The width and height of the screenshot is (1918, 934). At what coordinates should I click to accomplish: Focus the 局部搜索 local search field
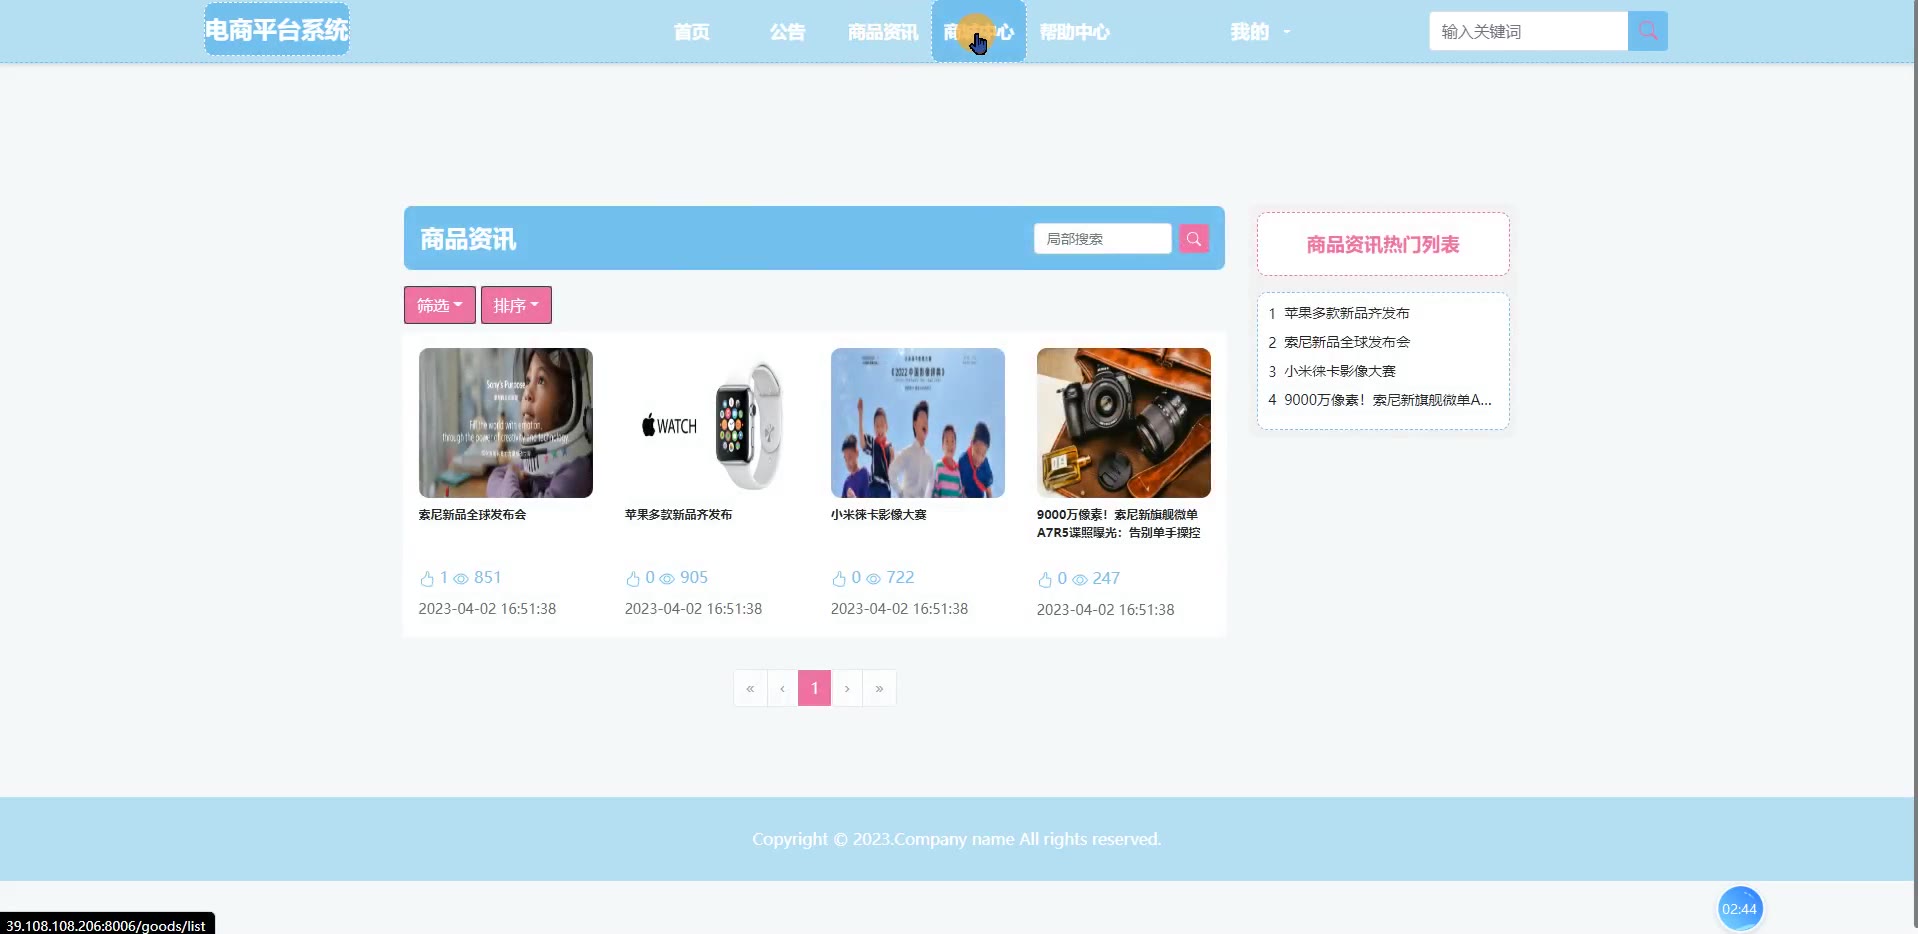(x=1102, y=239)
